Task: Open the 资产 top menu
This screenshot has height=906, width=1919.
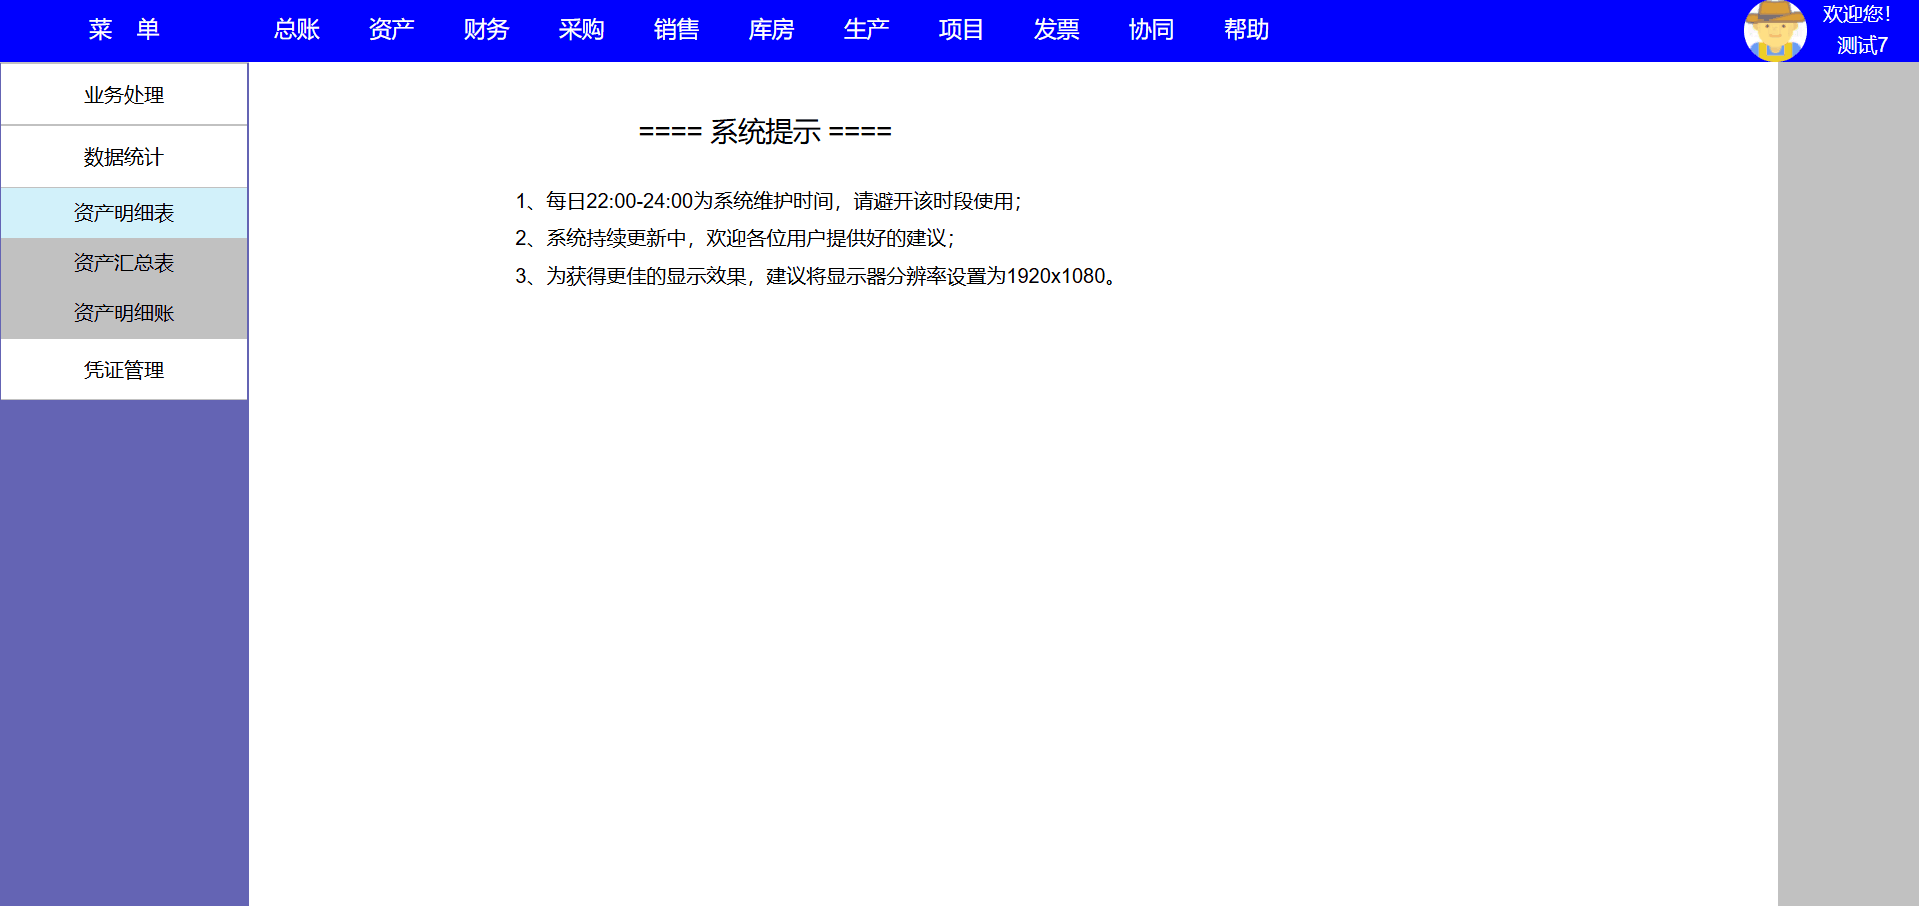Action: [391, 30]
